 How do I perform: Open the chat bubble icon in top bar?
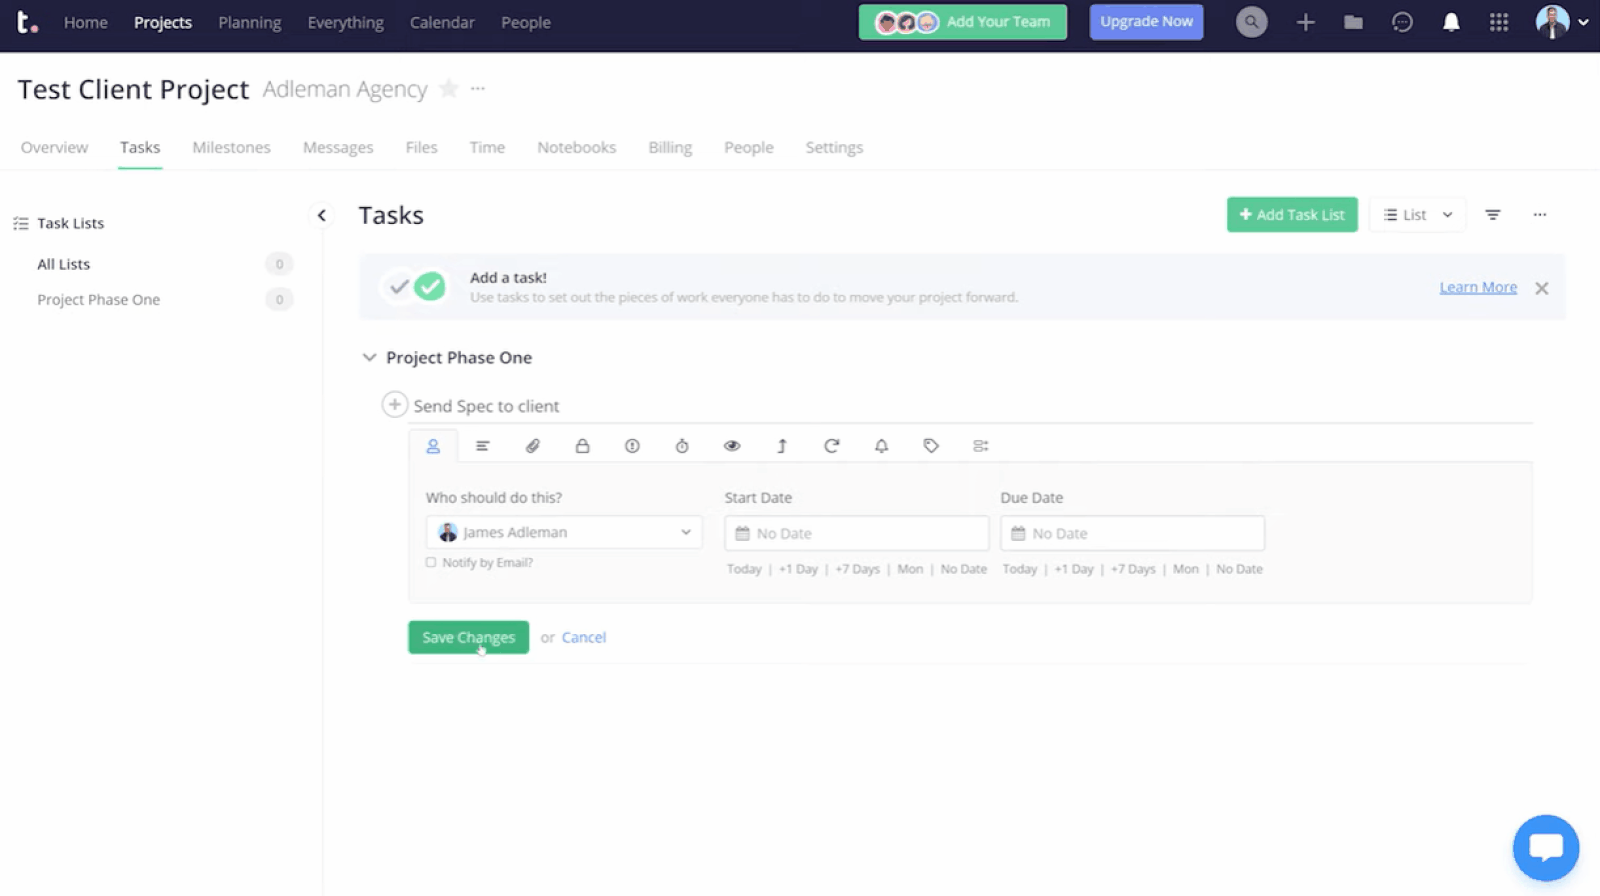1402,22
